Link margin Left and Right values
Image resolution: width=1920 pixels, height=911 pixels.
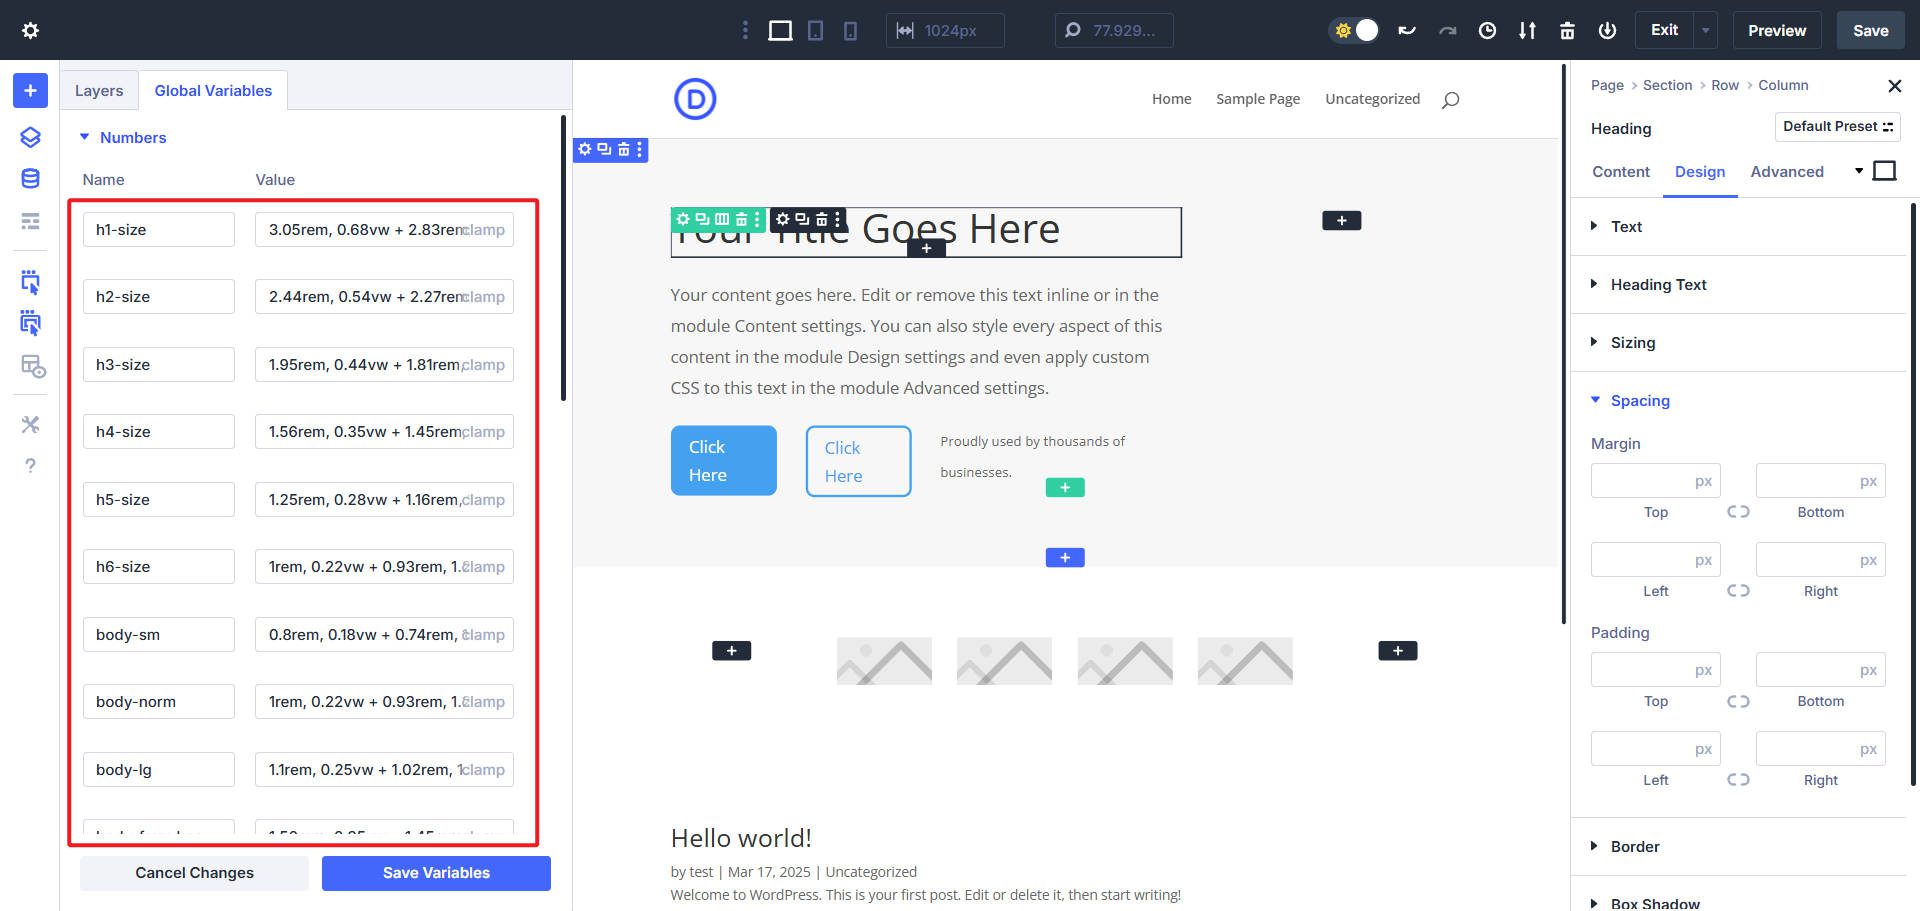pos(1738,590)
